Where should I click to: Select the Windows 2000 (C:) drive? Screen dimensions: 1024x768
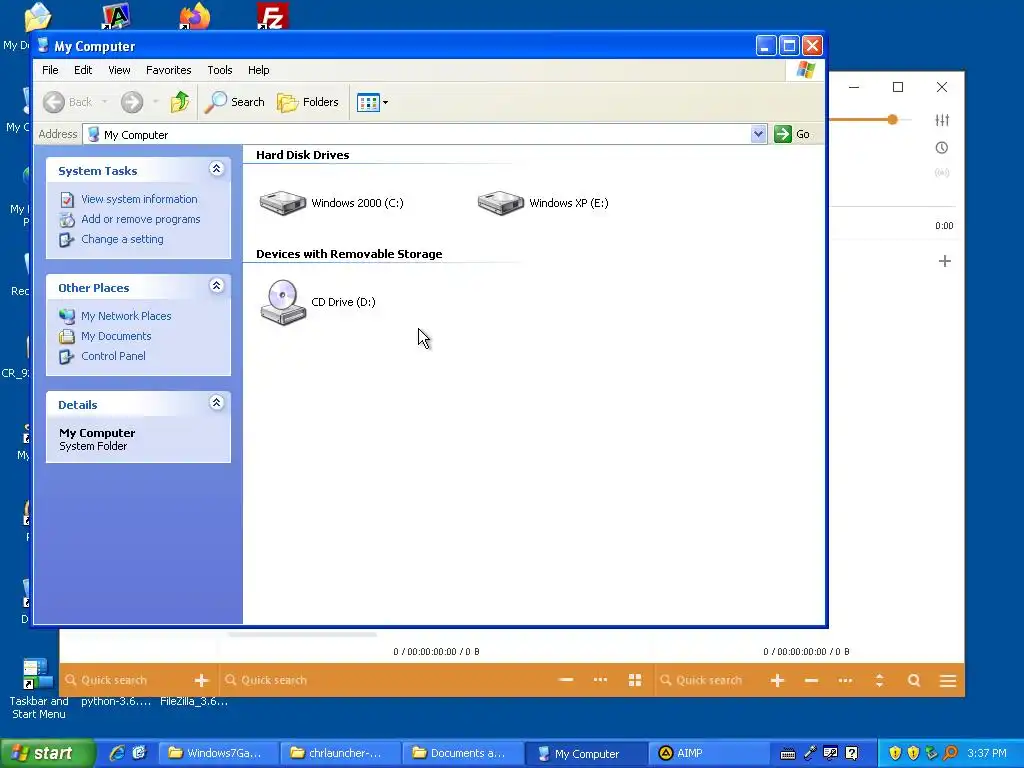click(x=332, y=203)
